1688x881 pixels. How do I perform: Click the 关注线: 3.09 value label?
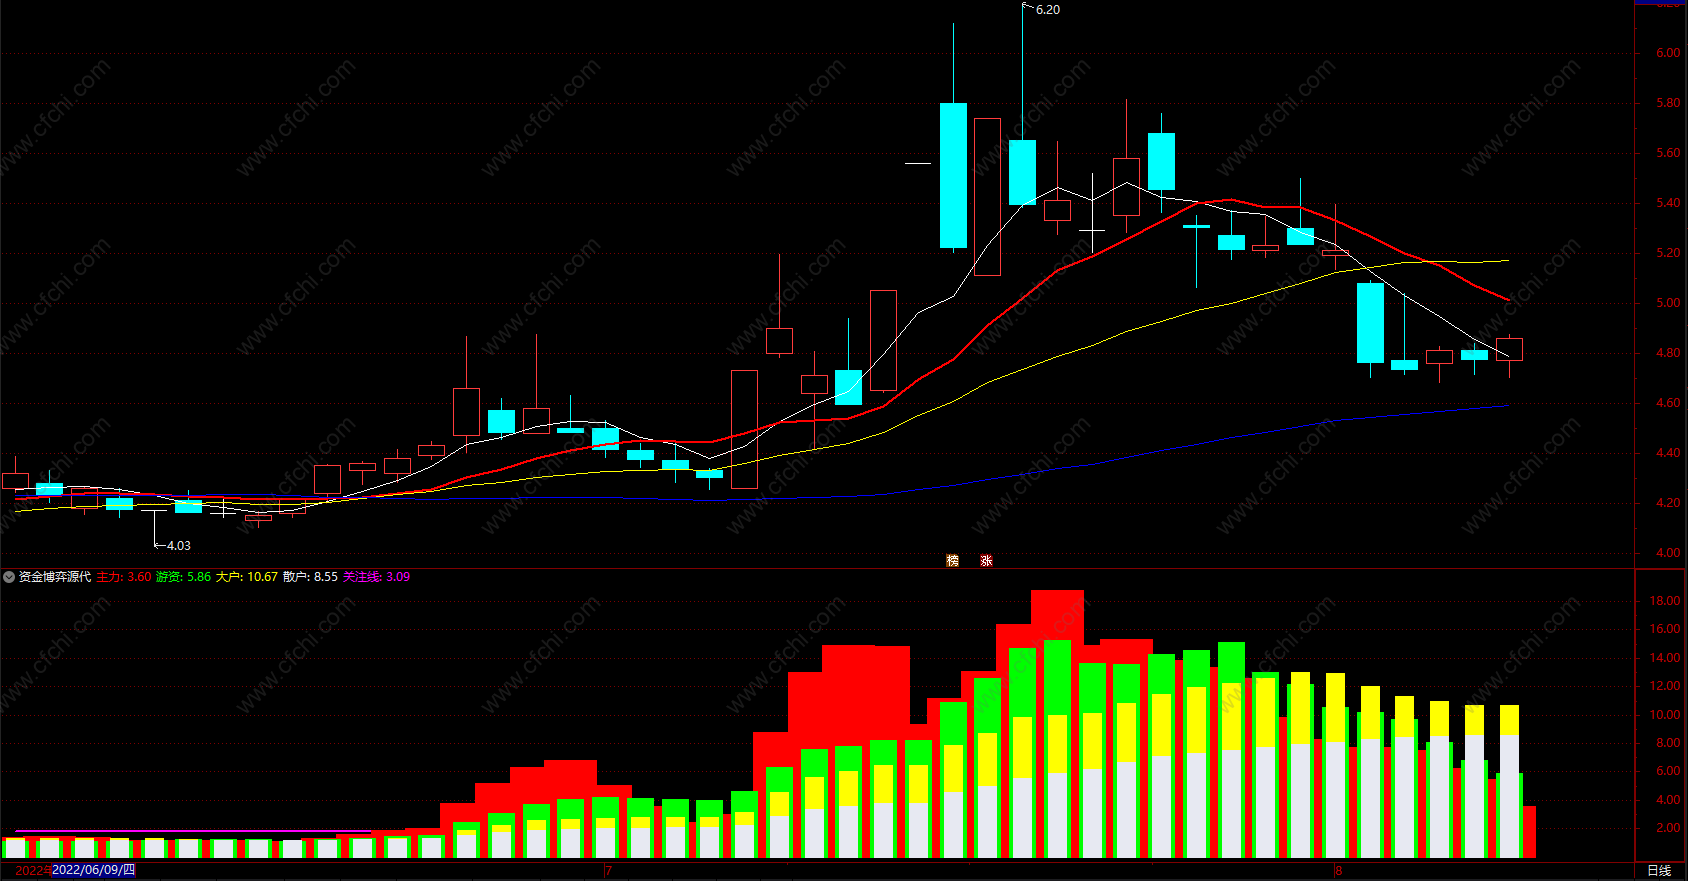click(376, 577)
